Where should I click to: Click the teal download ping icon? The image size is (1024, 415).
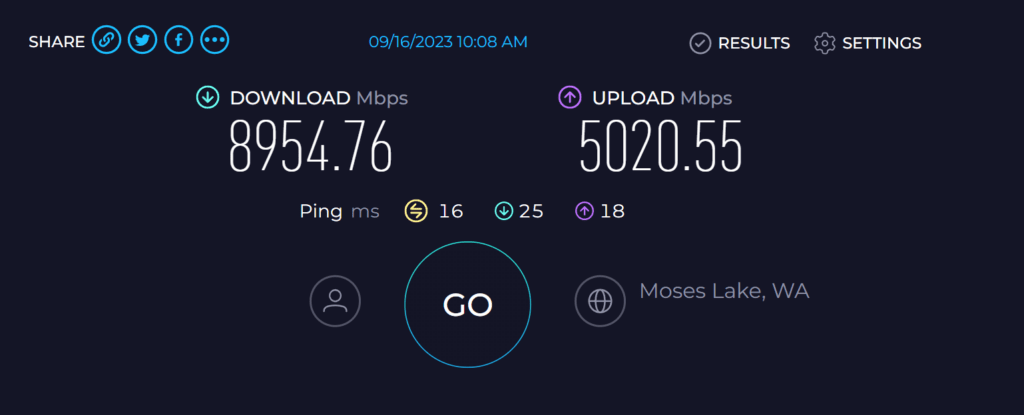(x=504, y=211)
